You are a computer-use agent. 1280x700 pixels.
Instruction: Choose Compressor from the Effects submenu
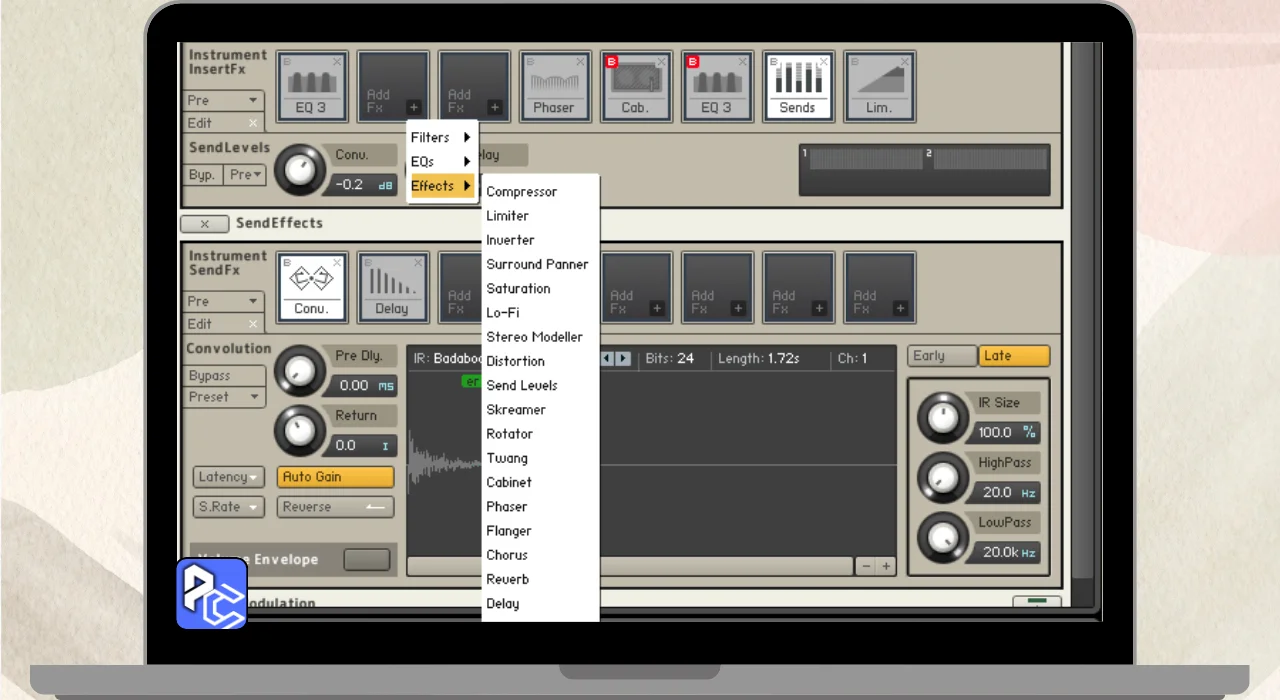(x=521, y=192)
